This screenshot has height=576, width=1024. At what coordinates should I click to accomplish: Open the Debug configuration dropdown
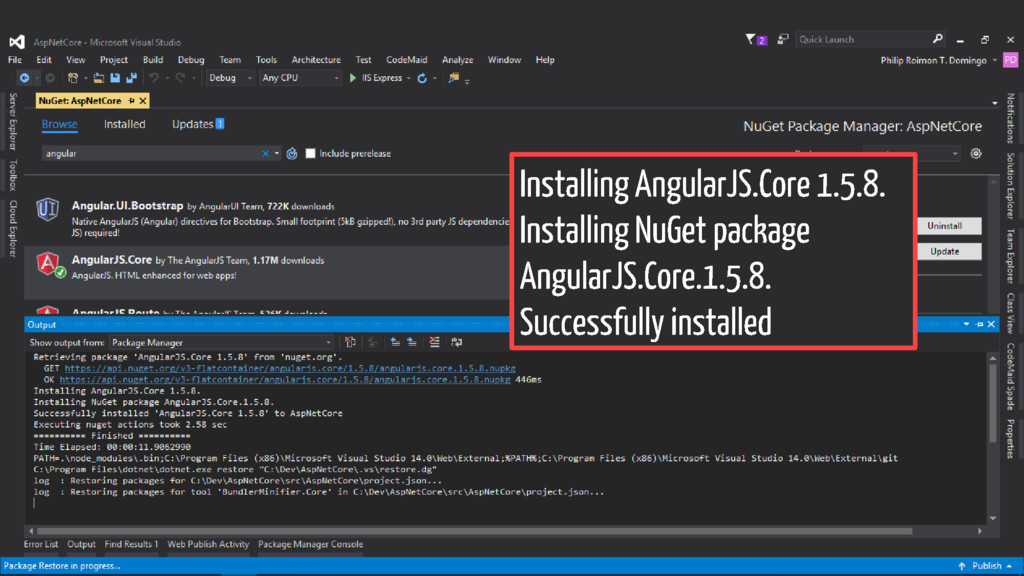[230, 78]
